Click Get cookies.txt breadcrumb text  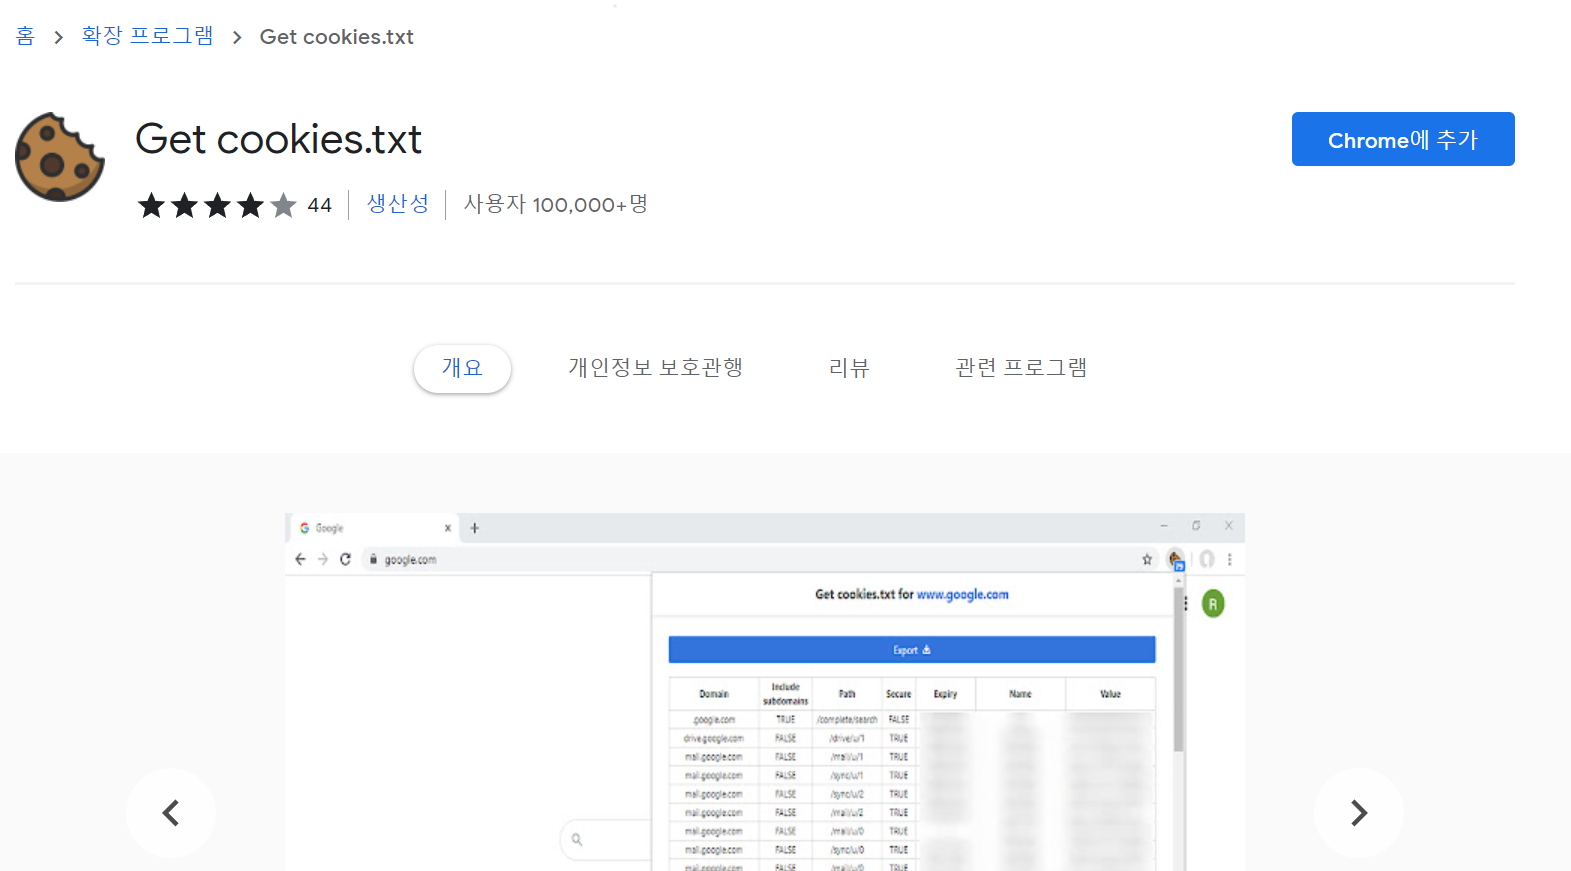[x=337, y=37]
